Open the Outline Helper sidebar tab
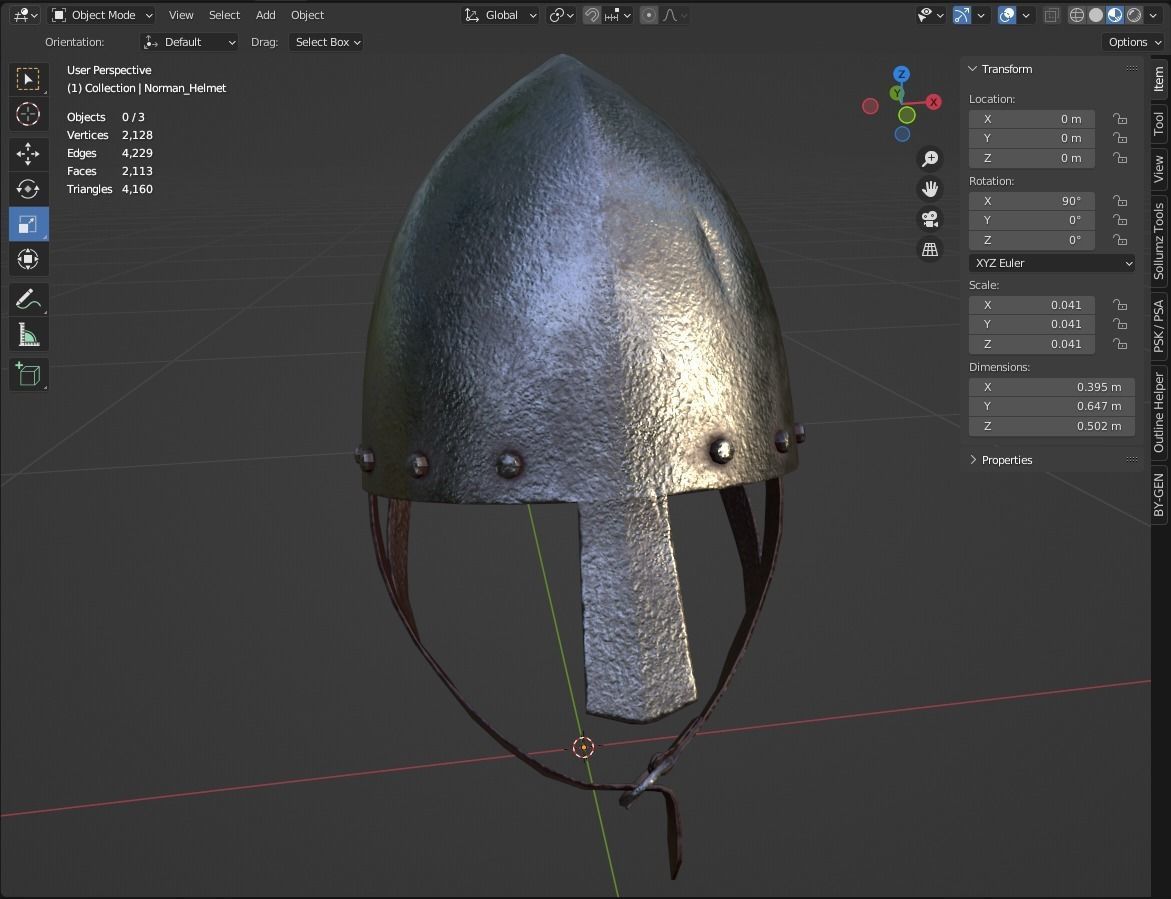Screen dimensions: 1171x899 pyautogui.click(x=1158, y=412)
